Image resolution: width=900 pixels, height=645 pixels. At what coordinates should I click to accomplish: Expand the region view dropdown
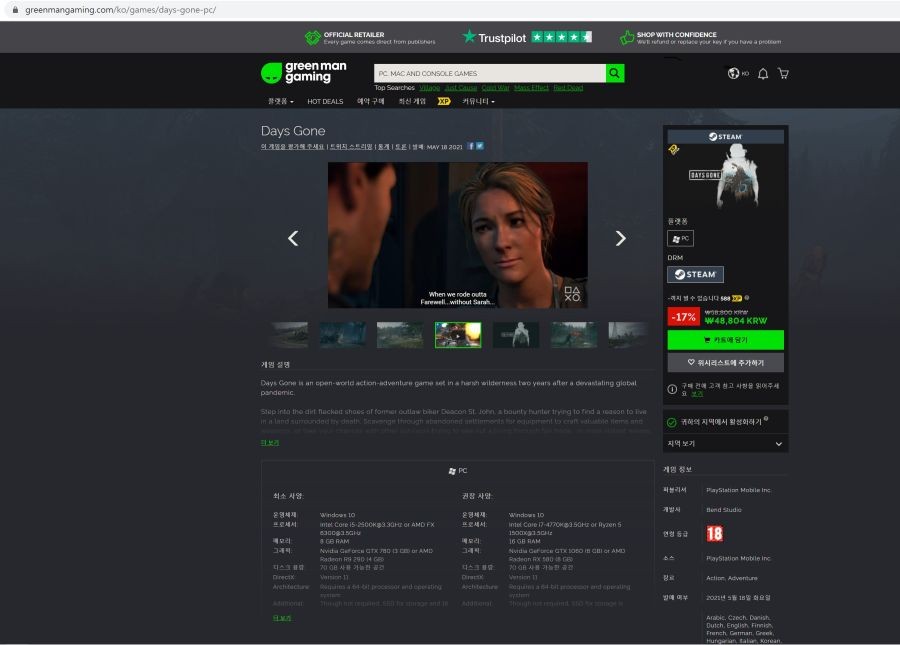click(726, 444)
